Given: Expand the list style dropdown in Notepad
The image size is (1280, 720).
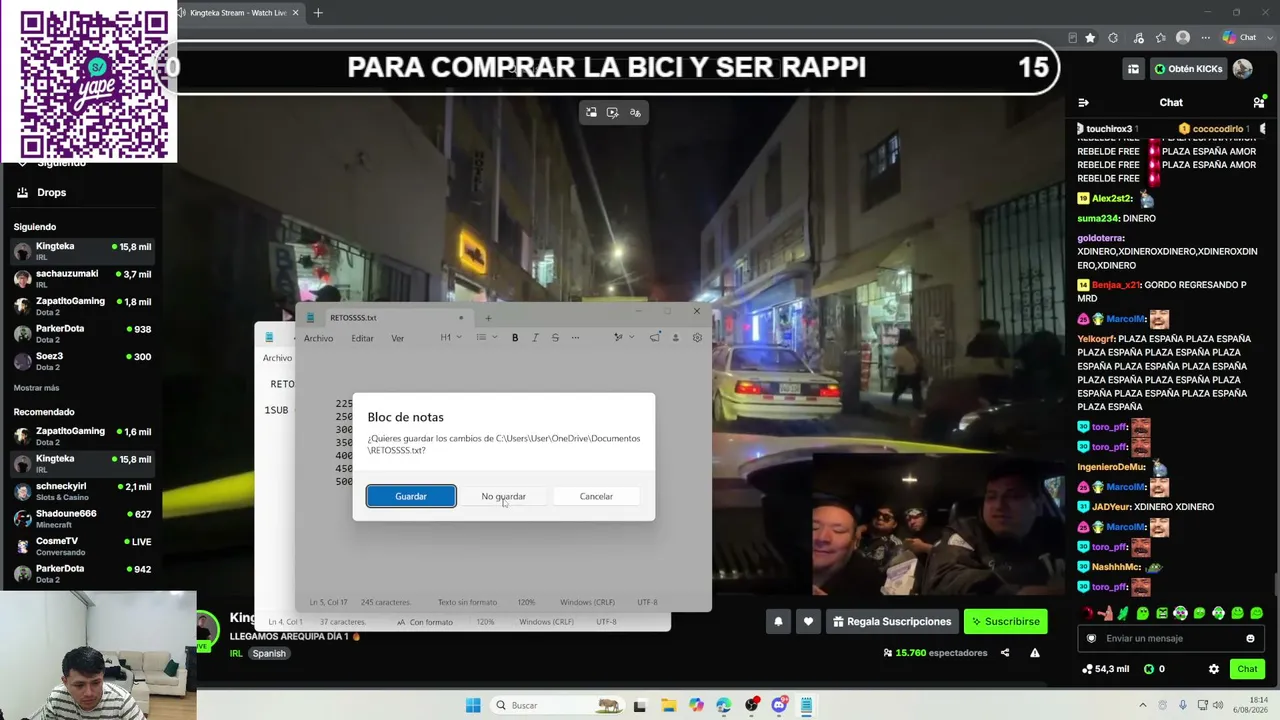Looking at the screenshot, I should [x=486, y=337].
